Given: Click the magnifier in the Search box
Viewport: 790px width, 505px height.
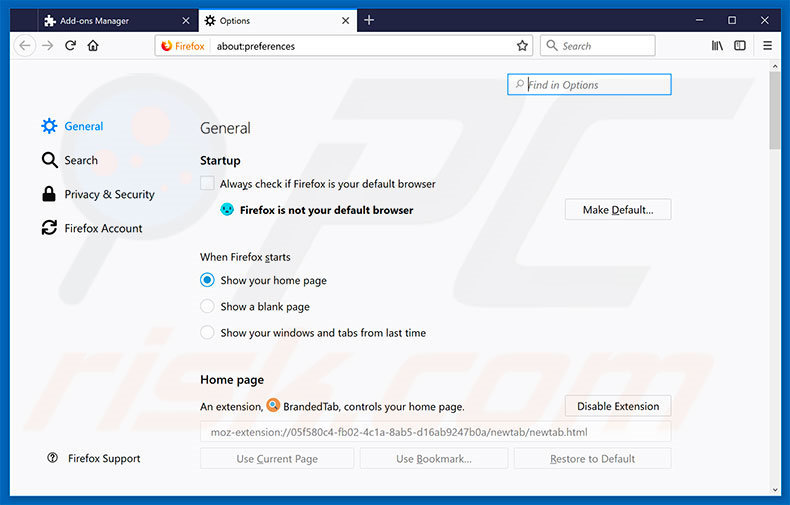Looking at the screenshot, I should [552, 45].
